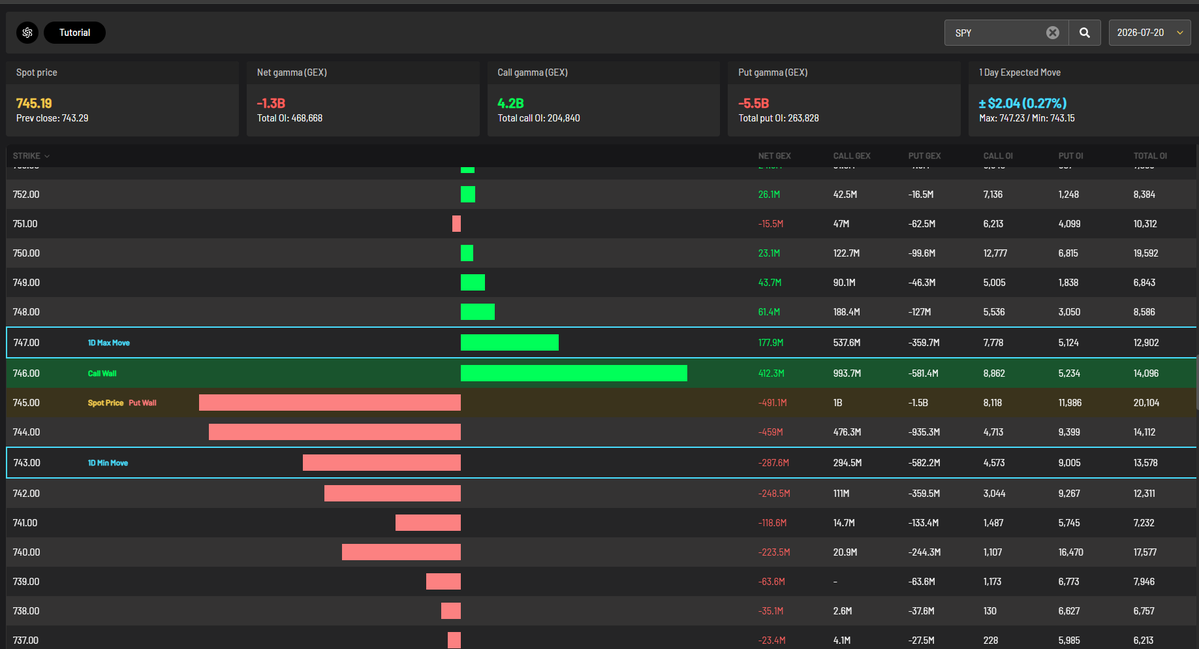The image size is (1199, 649).
Task: Click the PUT OI column header
Action: [x=1071, y=156]
